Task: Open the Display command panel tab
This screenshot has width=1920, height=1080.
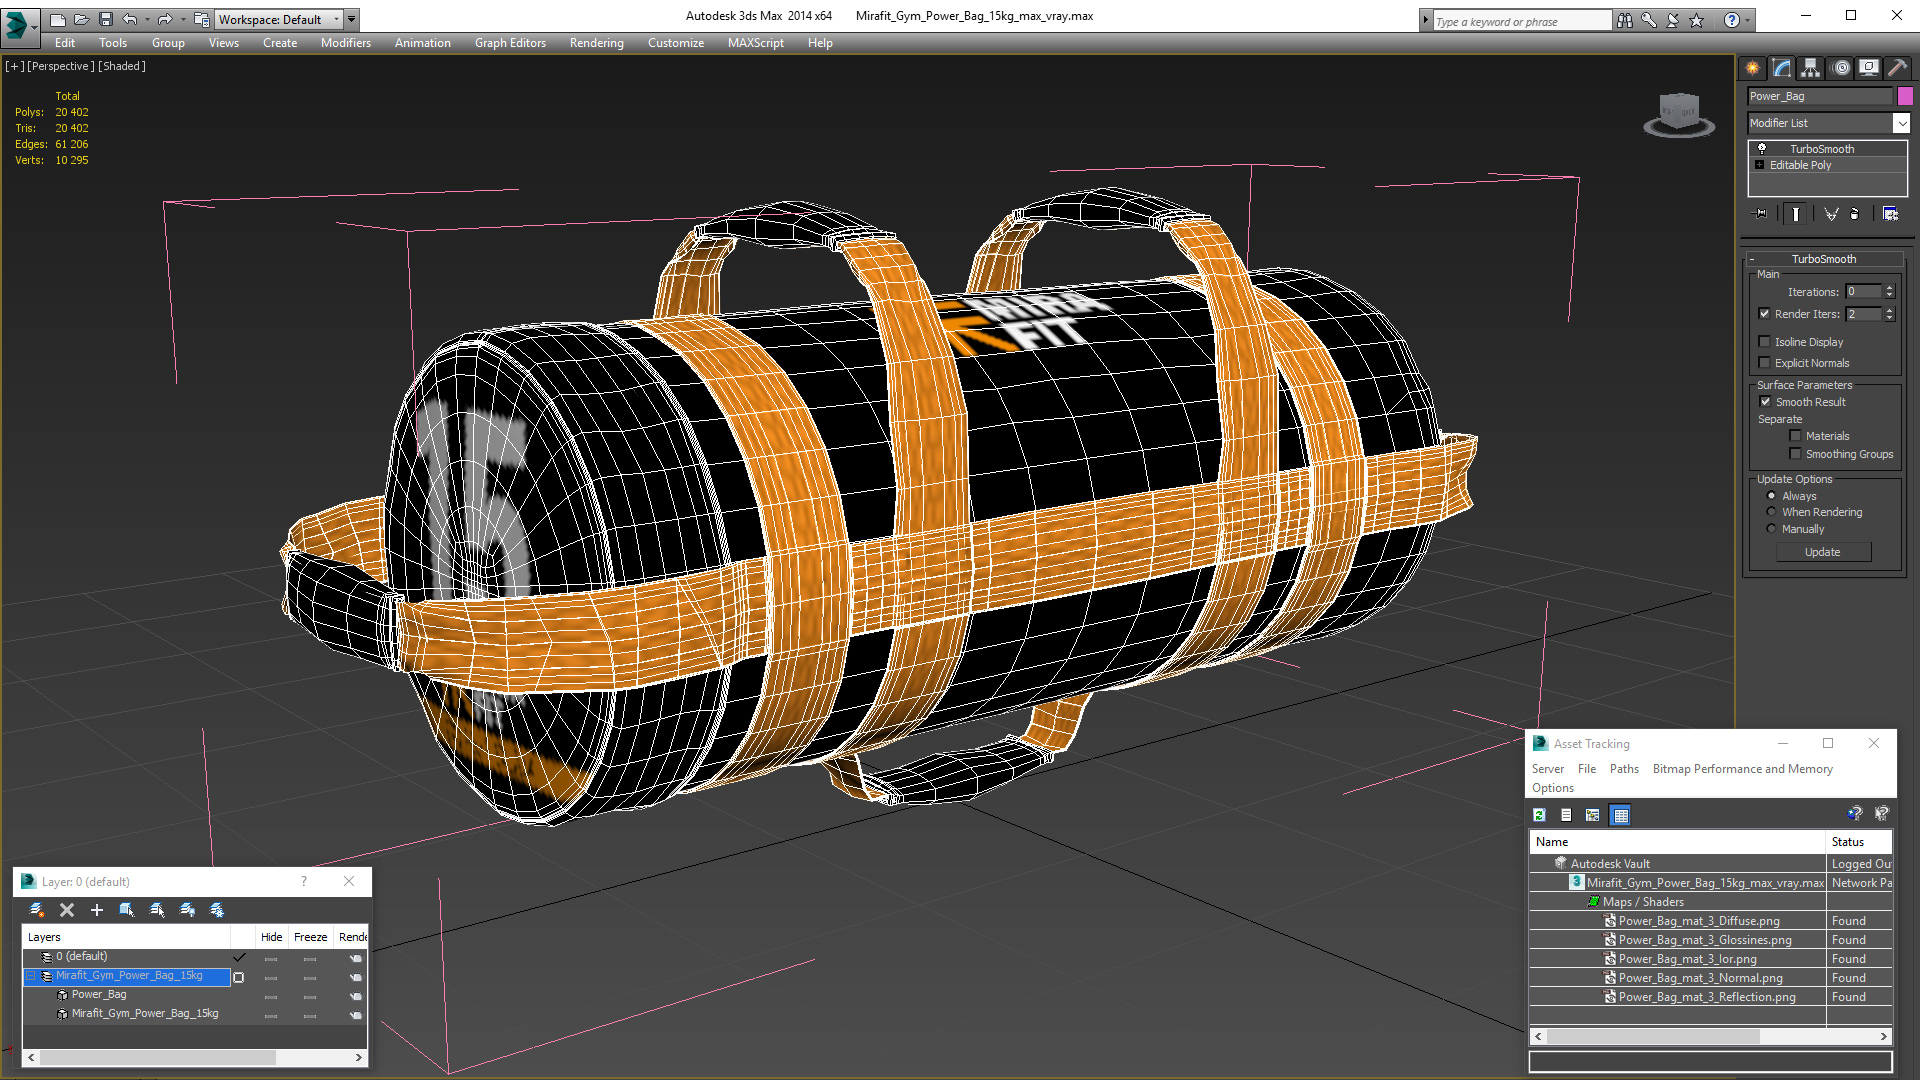Action: pos(1868,68)
